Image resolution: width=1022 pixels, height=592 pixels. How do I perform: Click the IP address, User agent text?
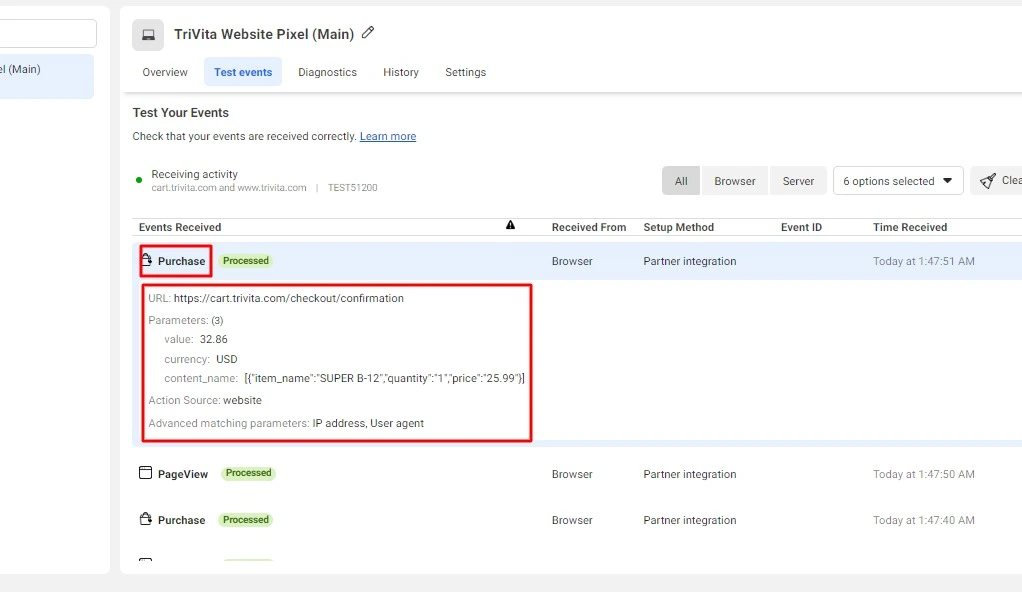click(368, 423)
